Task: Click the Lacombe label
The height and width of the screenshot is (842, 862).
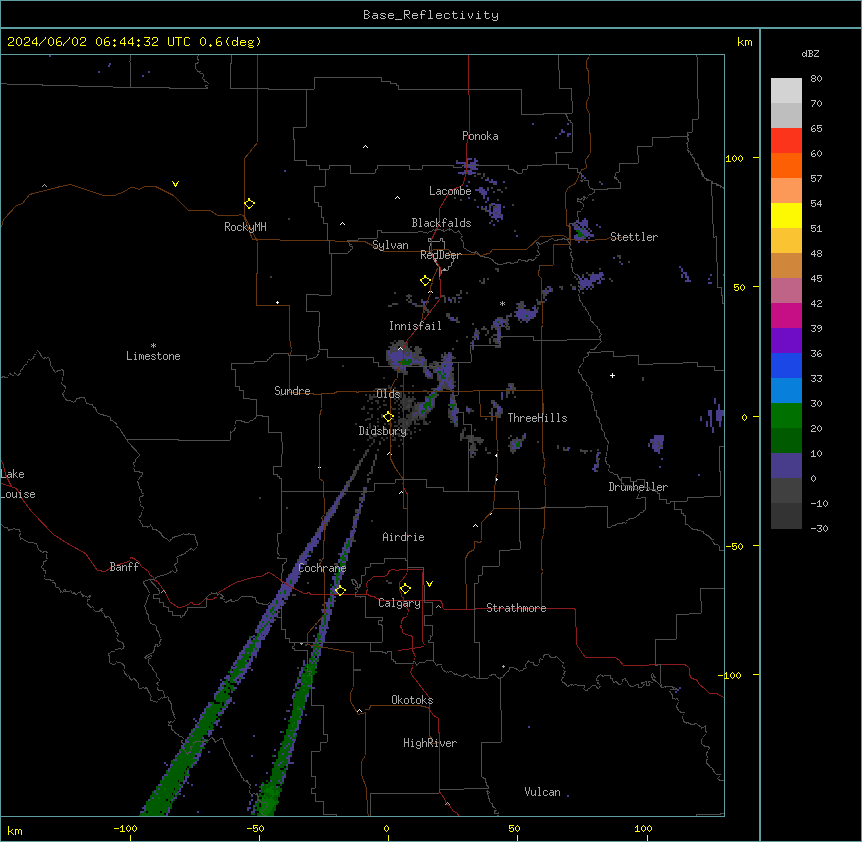Action: click(450, 191)
